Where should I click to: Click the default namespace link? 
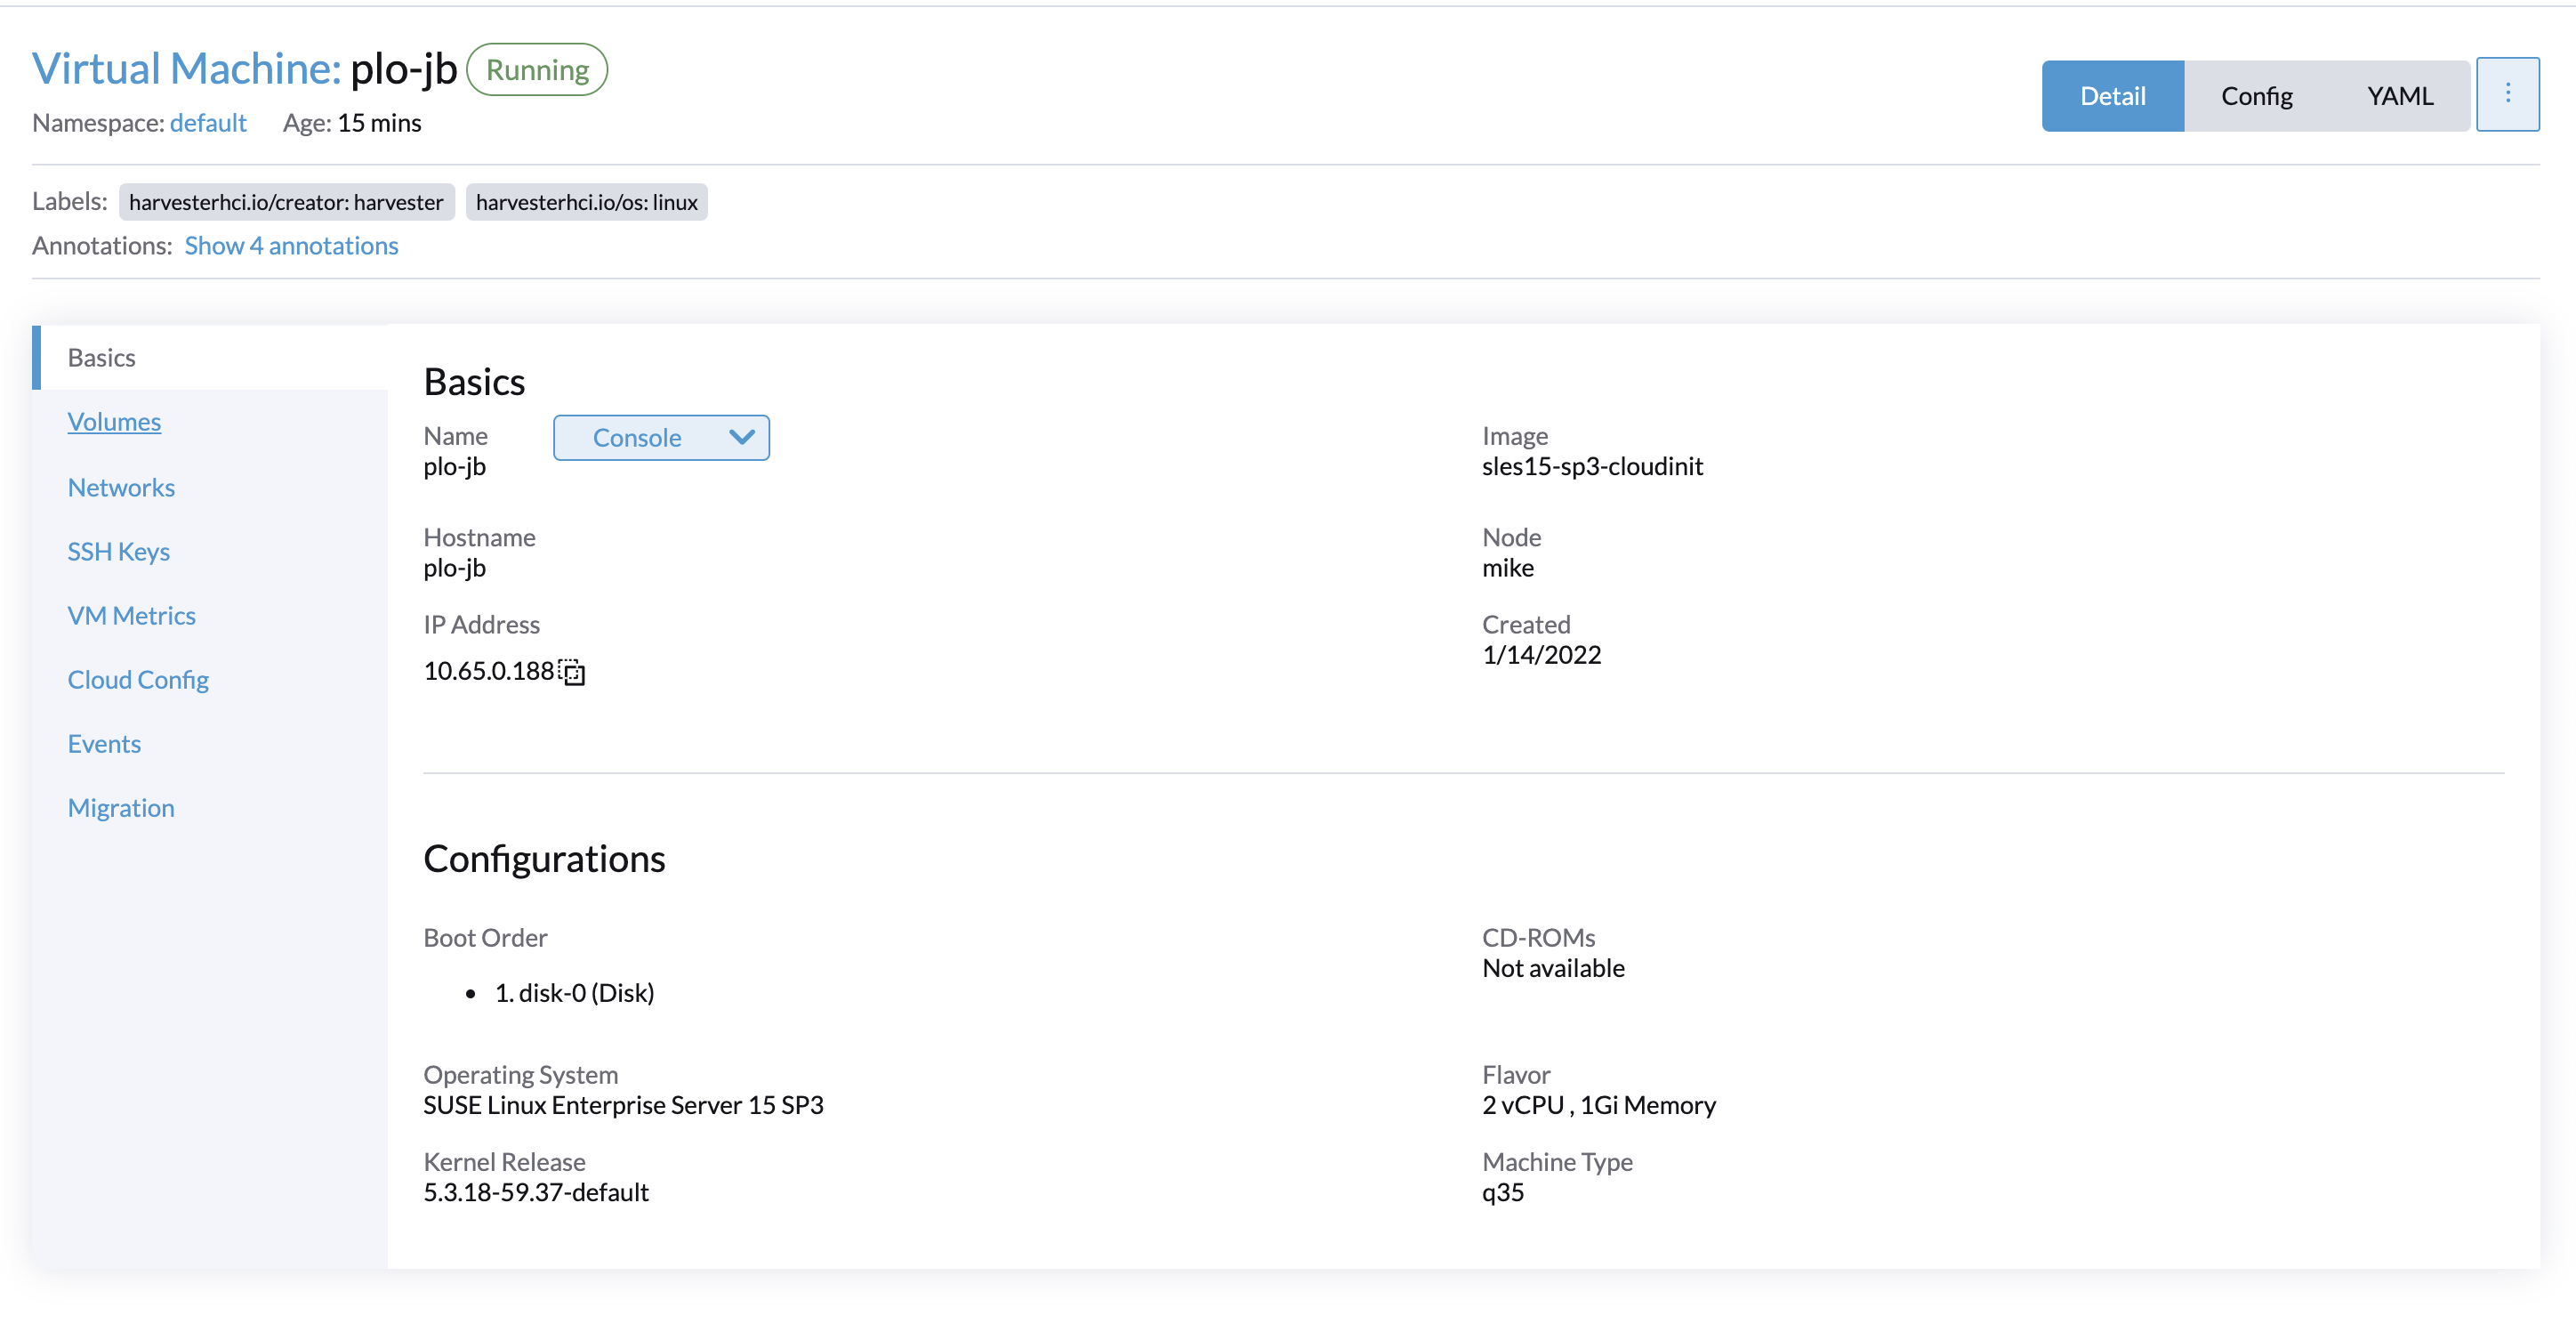[x=208, y=122]
